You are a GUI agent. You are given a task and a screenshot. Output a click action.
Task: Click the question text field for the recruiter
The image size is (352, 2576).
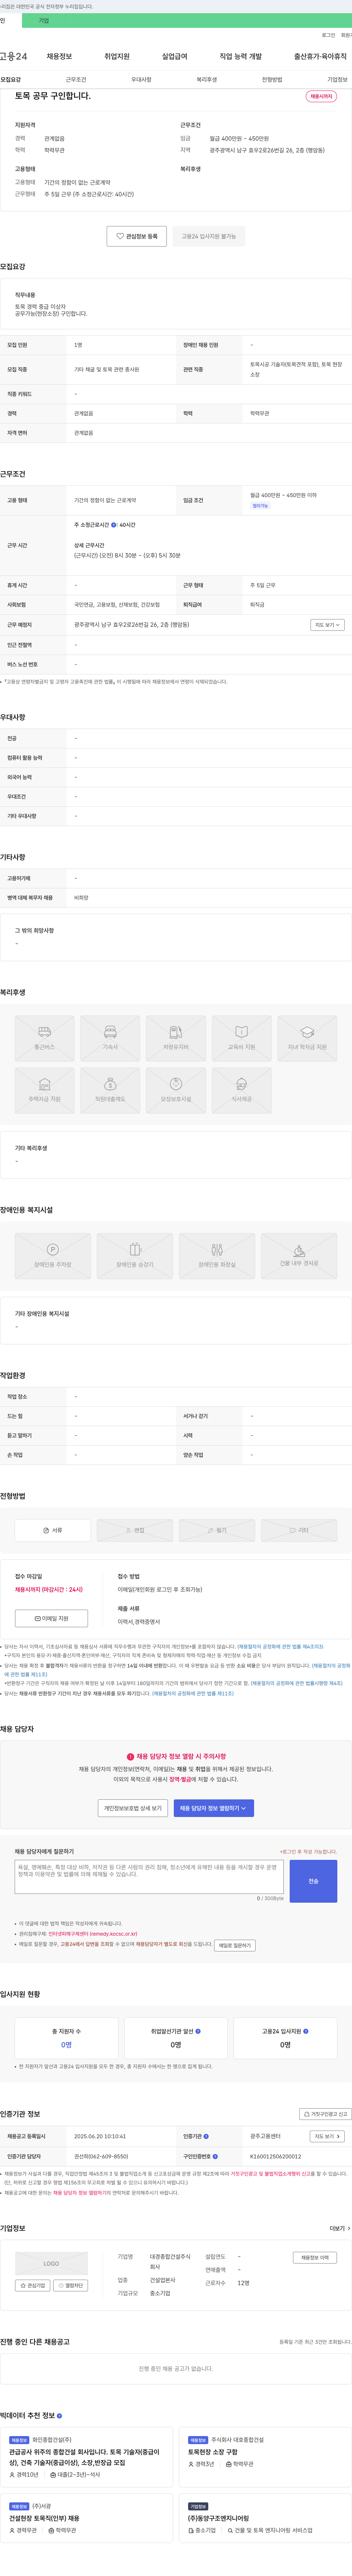(x=149, y=1877)
